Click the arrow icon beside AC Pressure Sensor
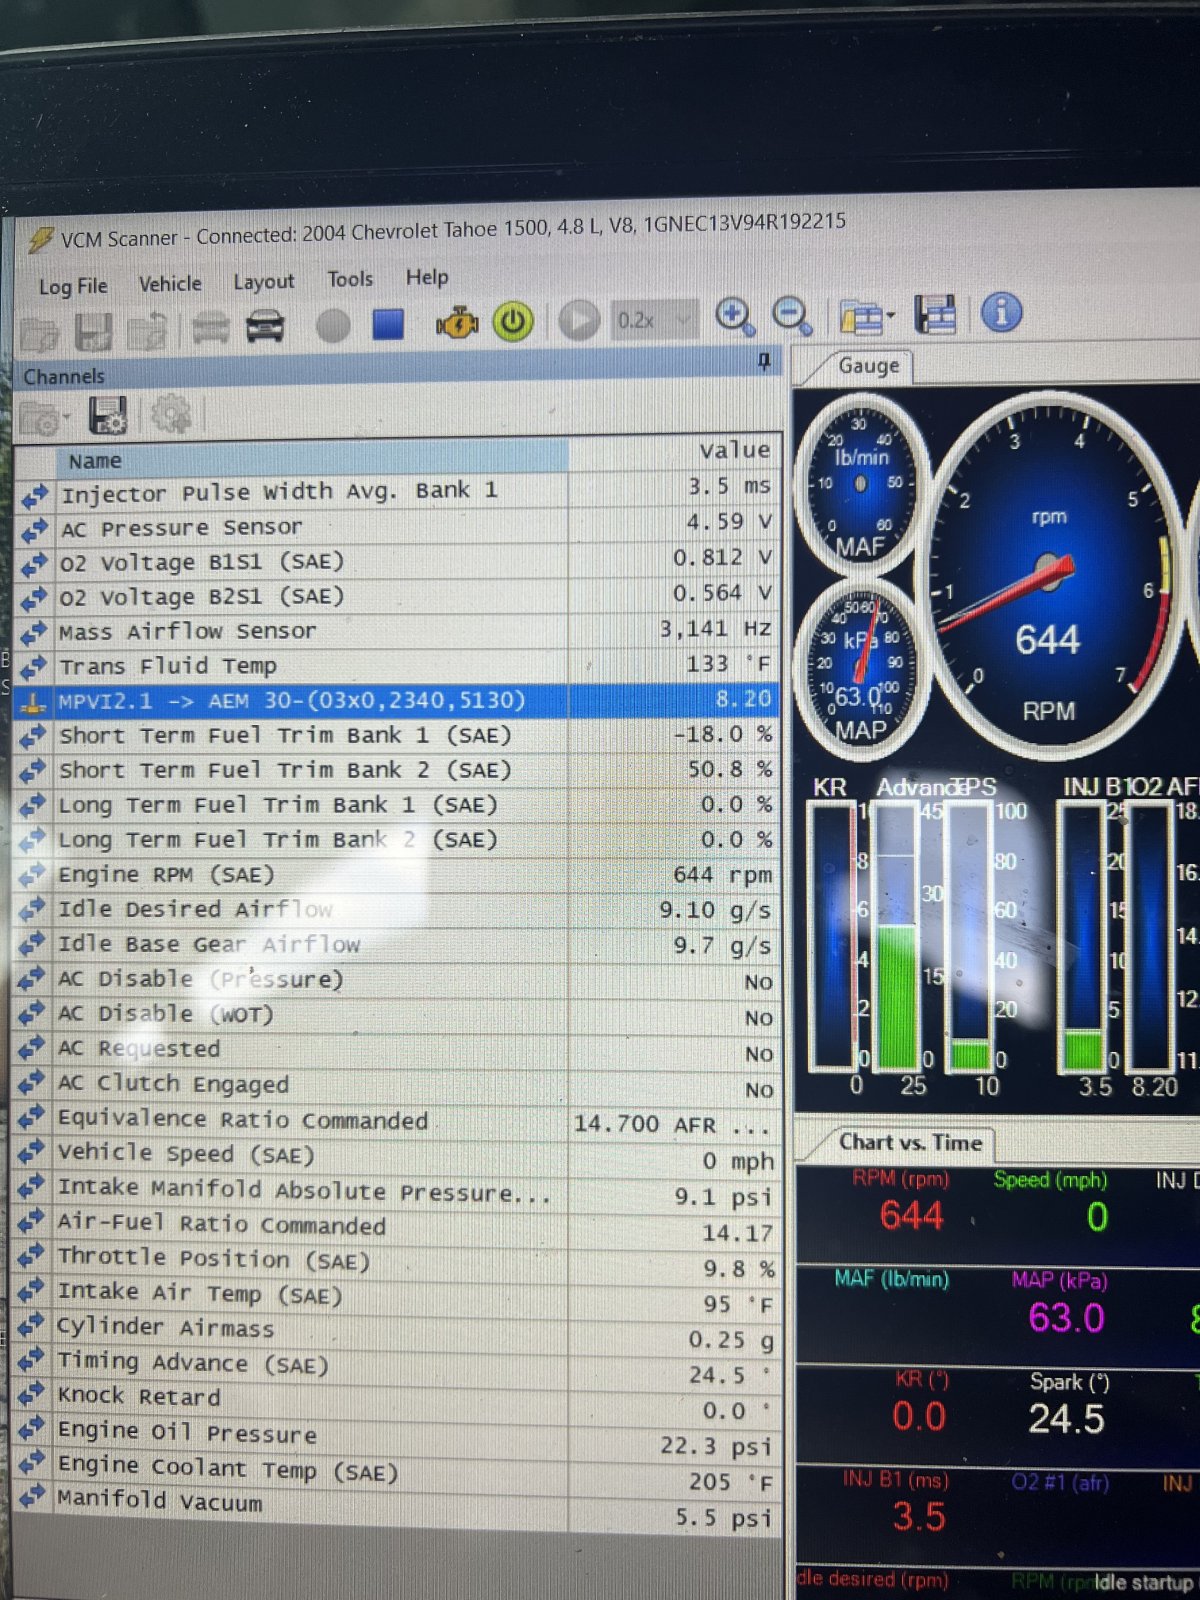The height and width of the screenshot is (1600, 1200). (34, 530)
